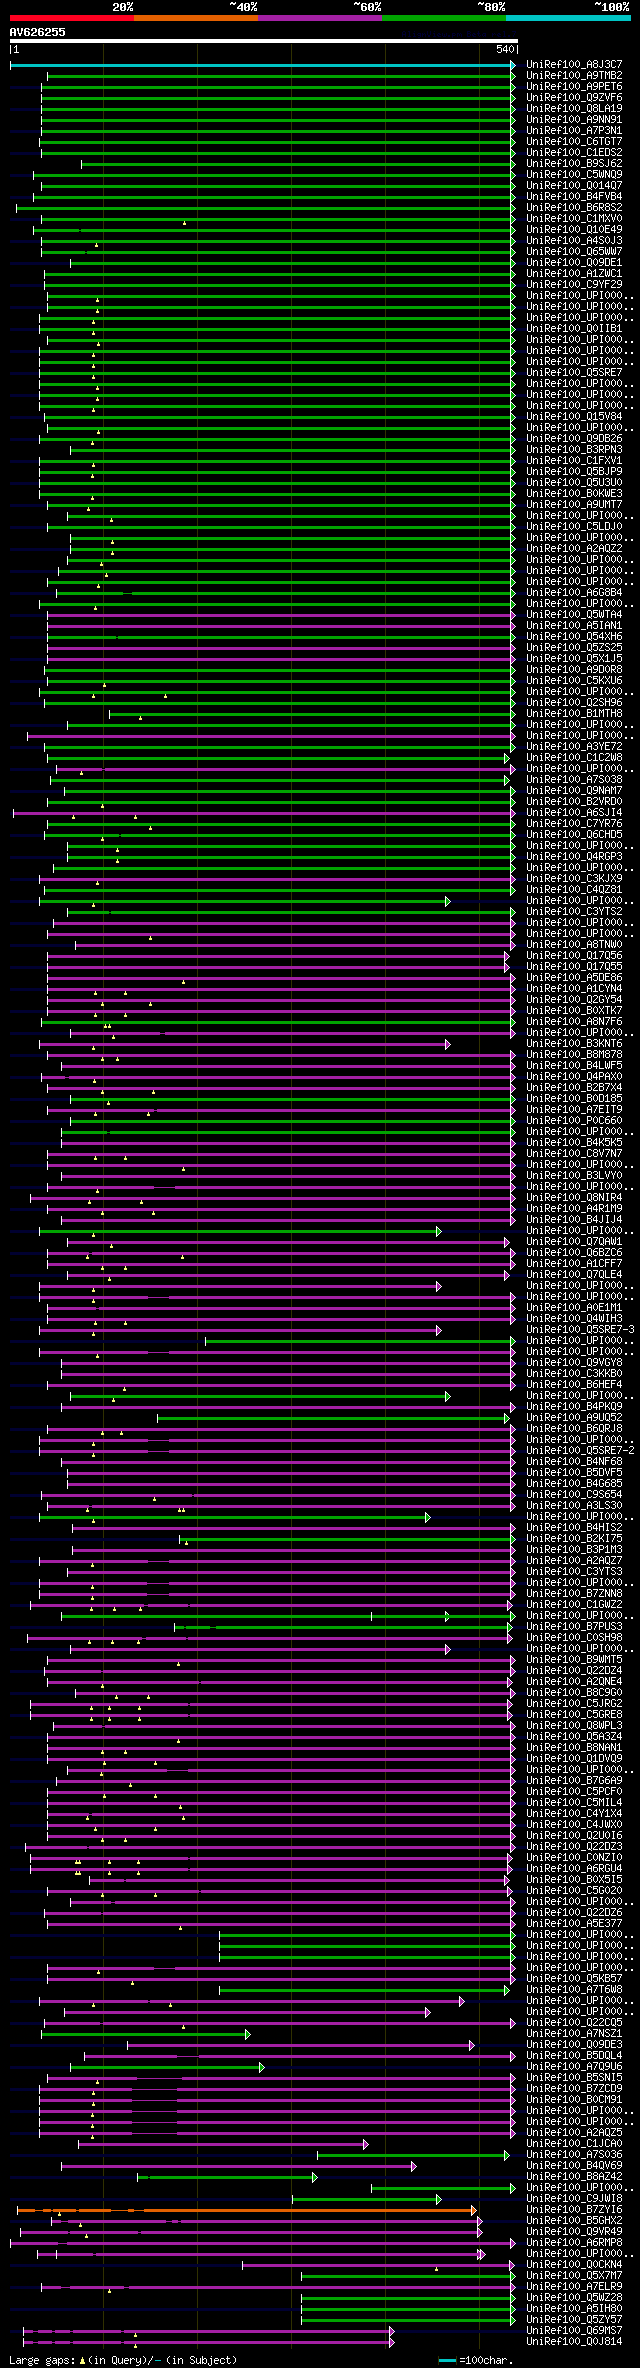Viewport: 640px width, 2368px height.
Task: Select the UniRef100_A1CYN4 label
Action: (x=574, y=989)
